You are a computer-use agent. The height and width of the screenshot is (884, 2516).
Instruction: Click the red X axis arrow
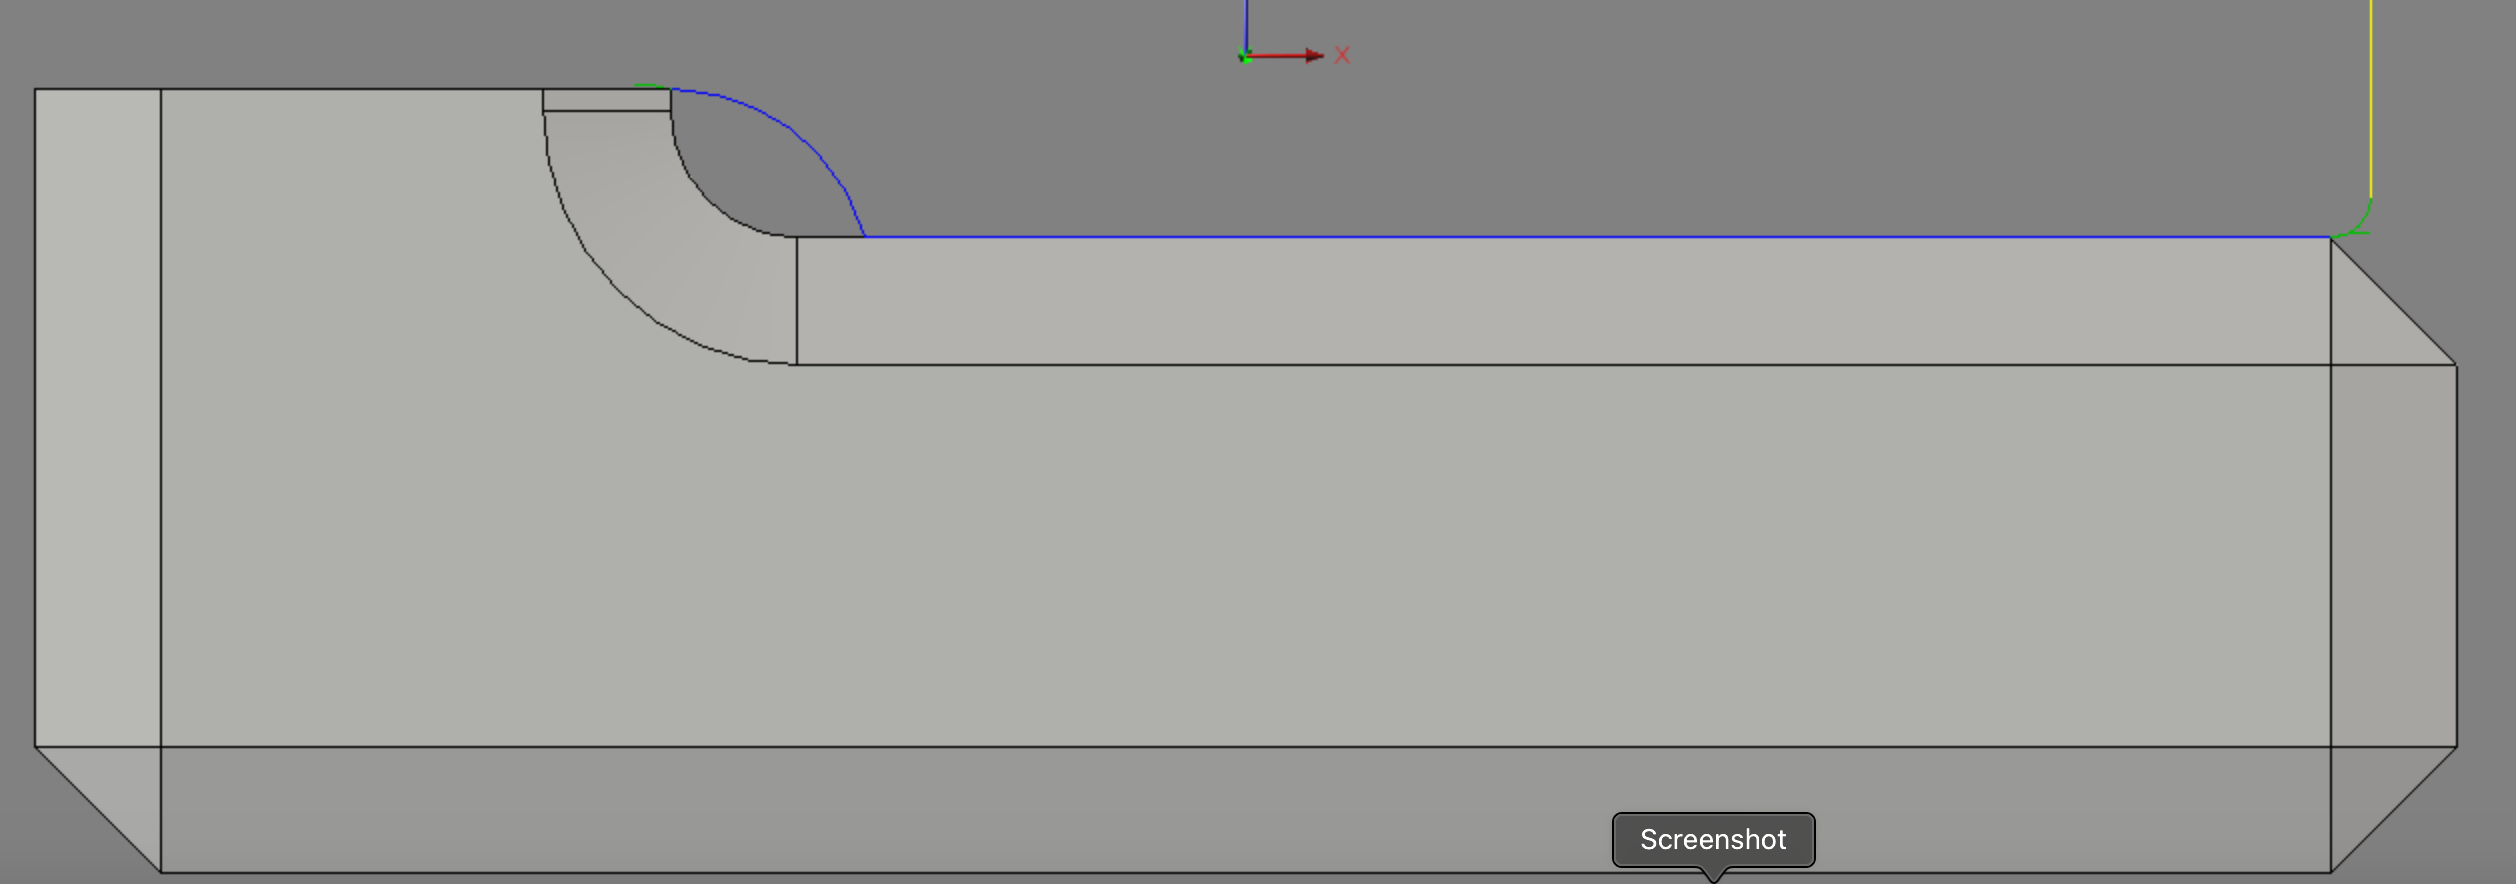[1285, 56]
